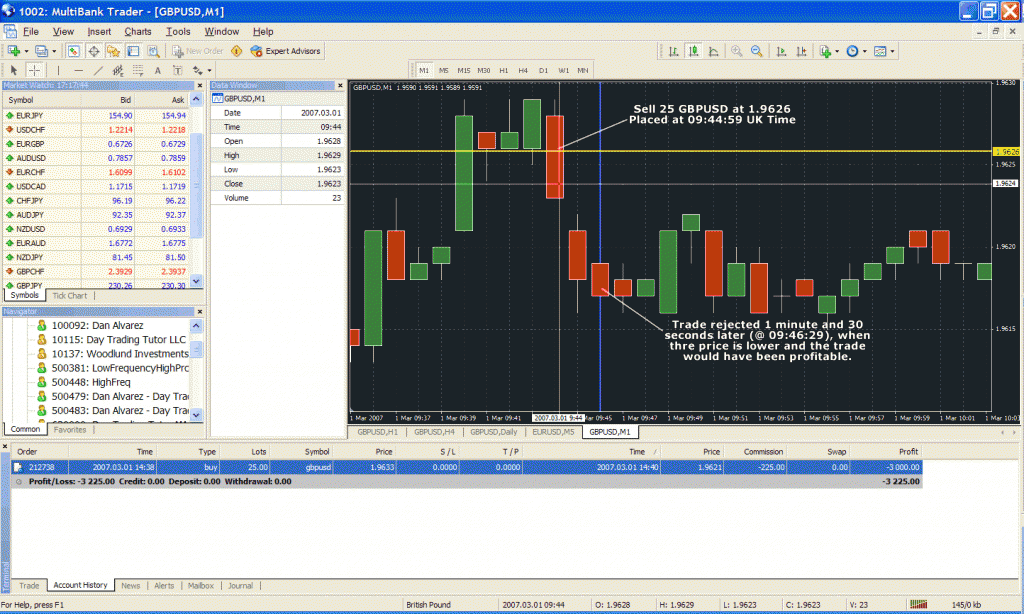Select account 500448: HighFreq

(91, 382)
